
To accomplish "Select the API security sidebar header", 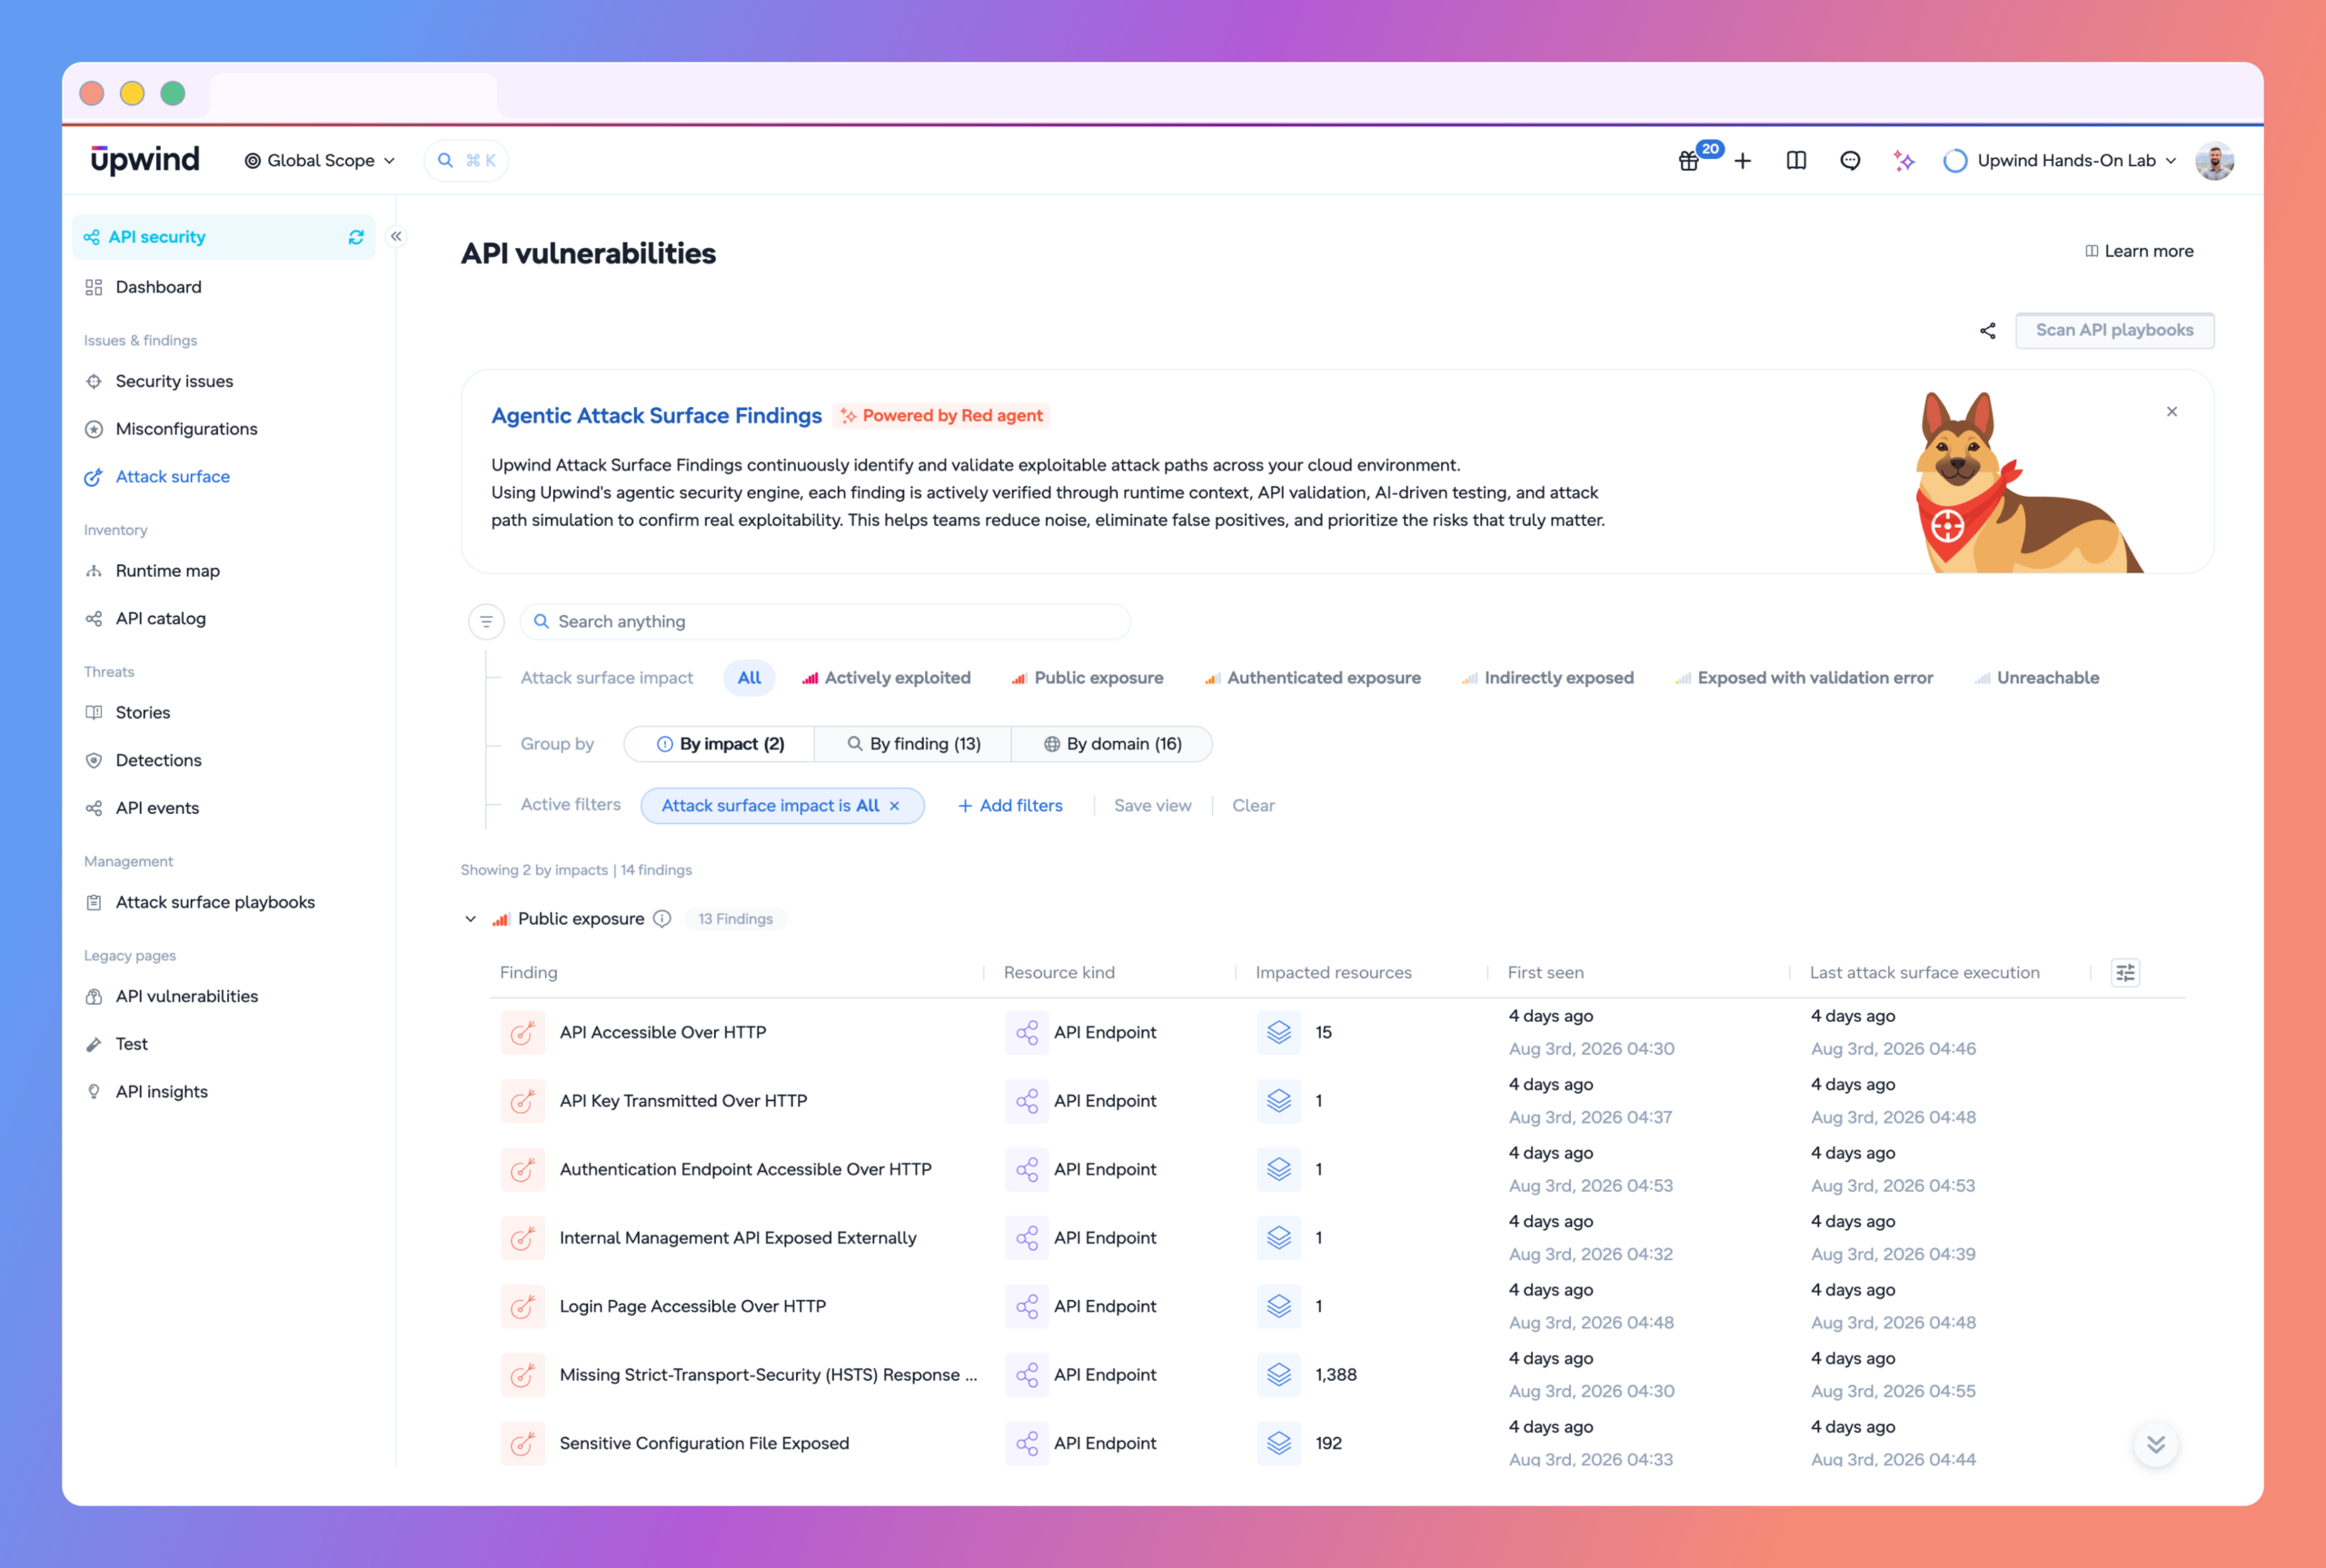I will [224, 237].
